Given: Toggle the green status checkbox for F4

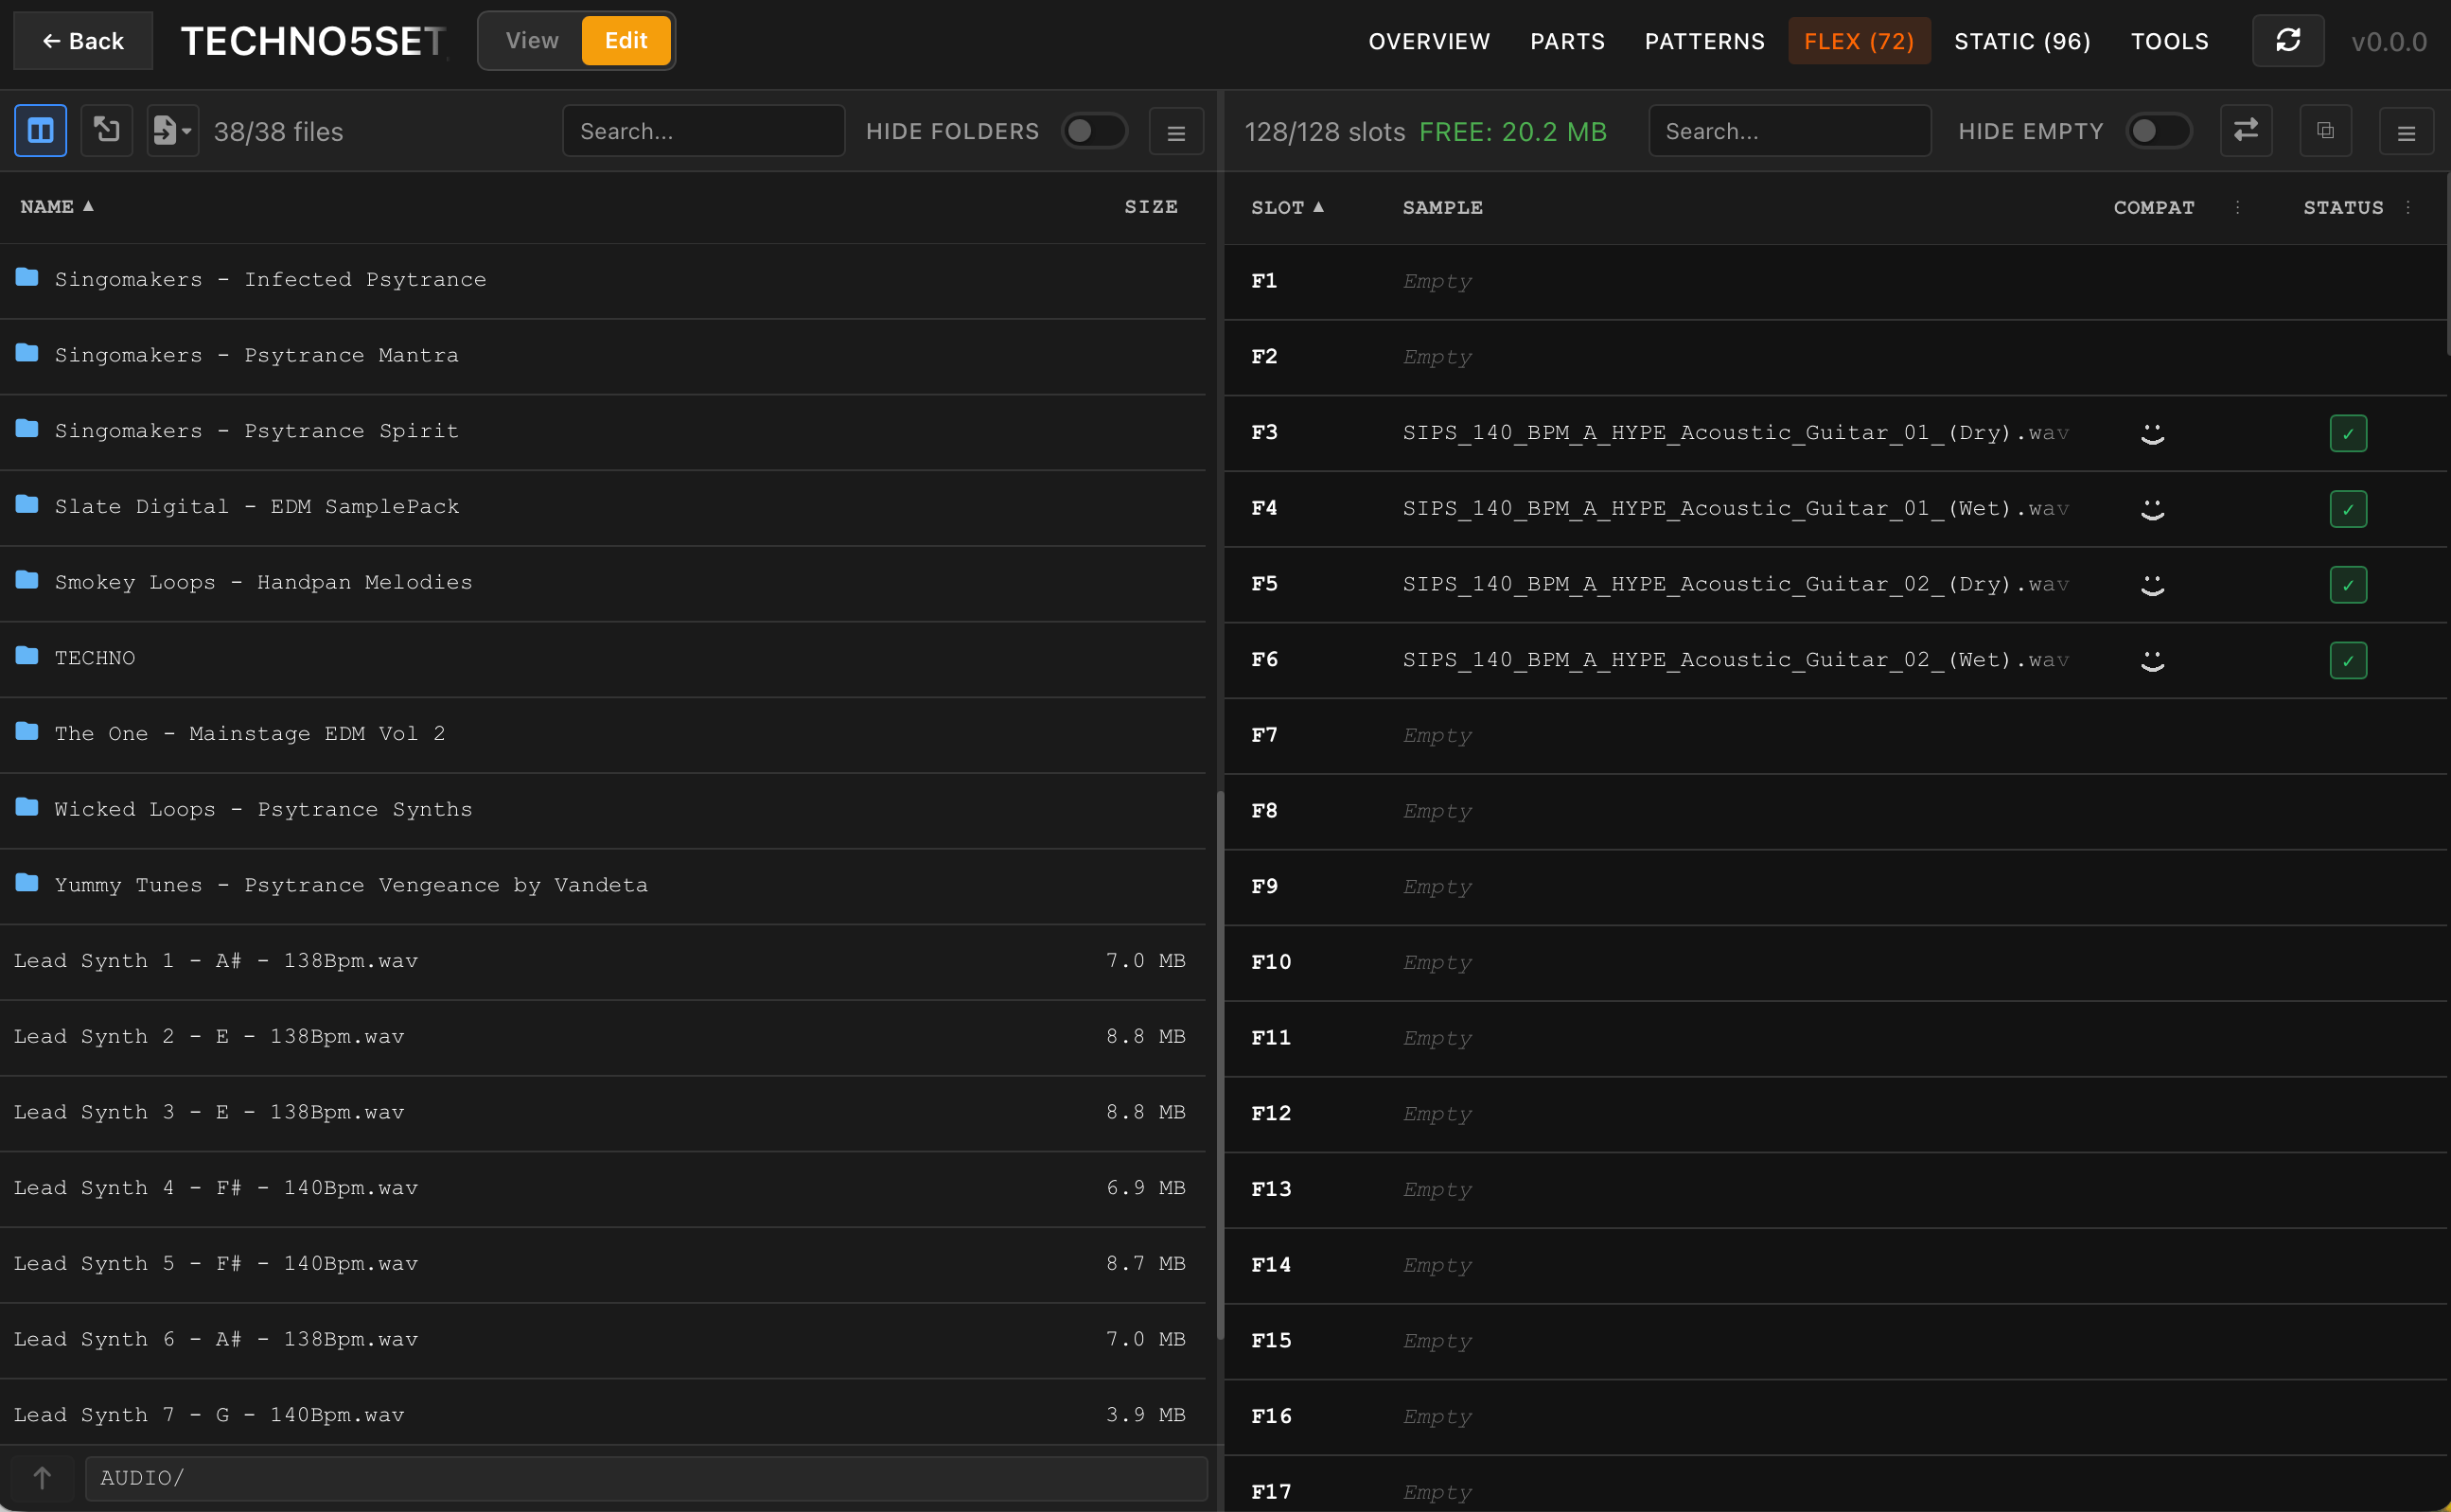Looking at the screenshot, I should tap(2348, 509).
